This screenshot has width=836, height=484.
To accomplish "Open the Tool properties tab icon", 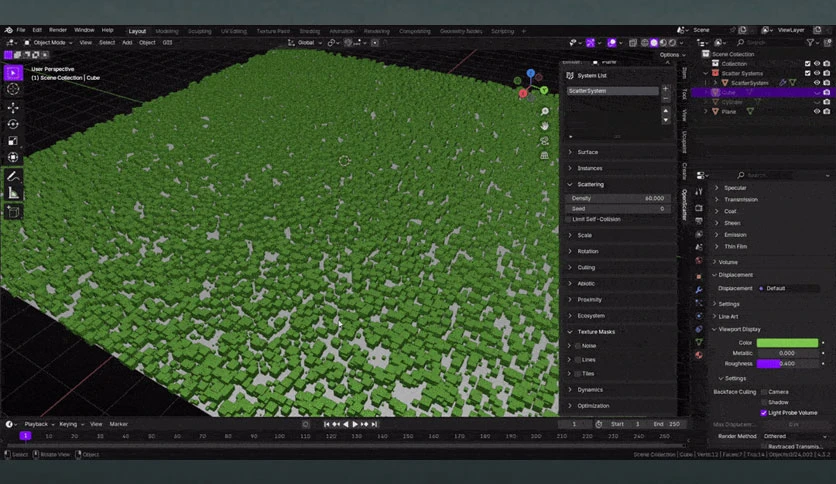I will coord(699,192).
